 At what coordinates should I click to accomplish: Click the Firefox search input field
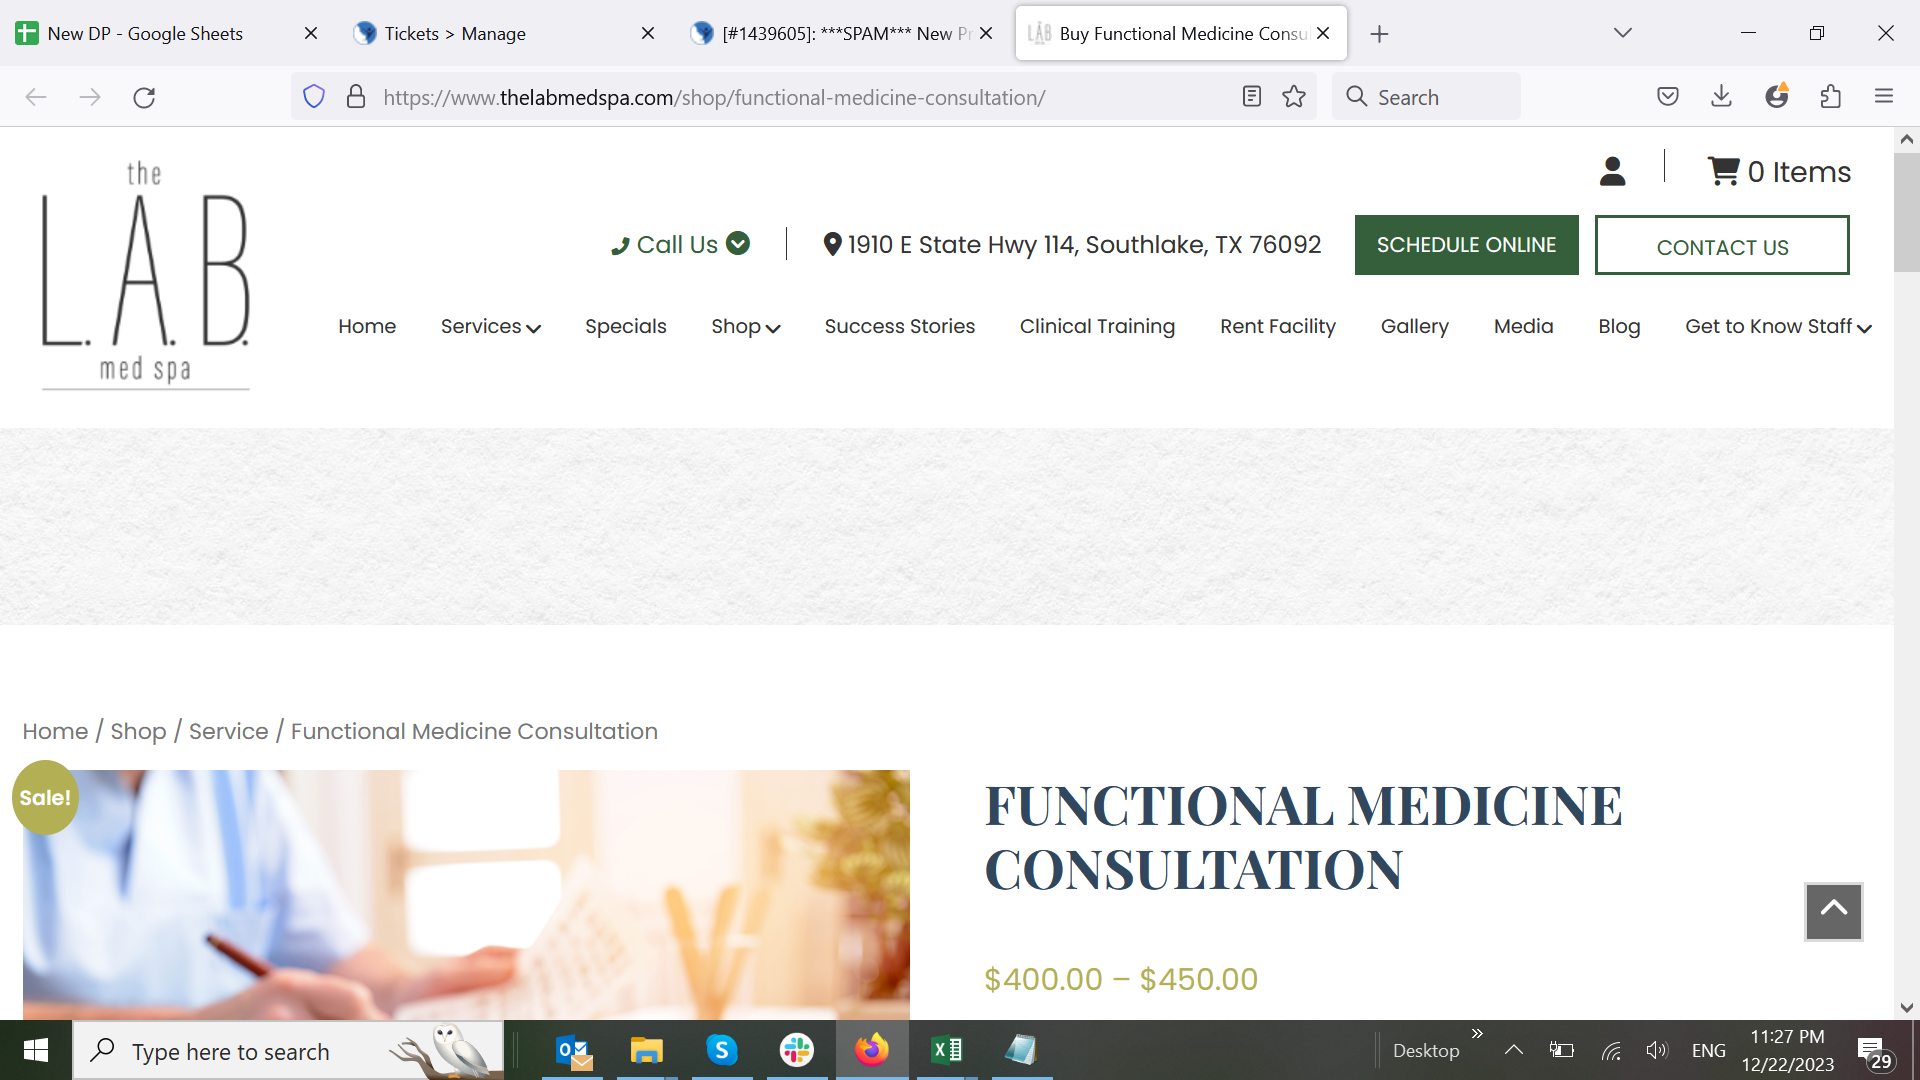tap(1440, 97)
